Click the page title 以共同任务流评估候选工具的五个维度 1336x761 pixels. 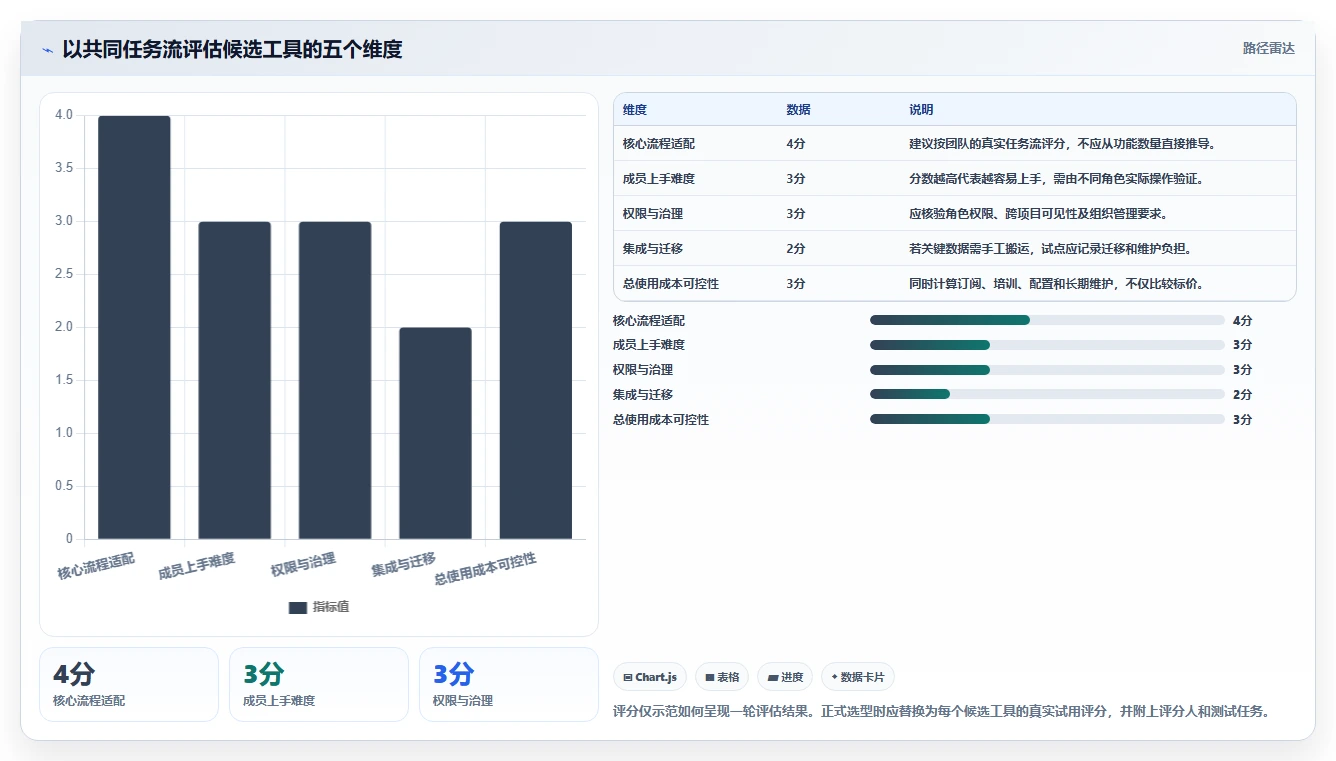coord(232,49)
